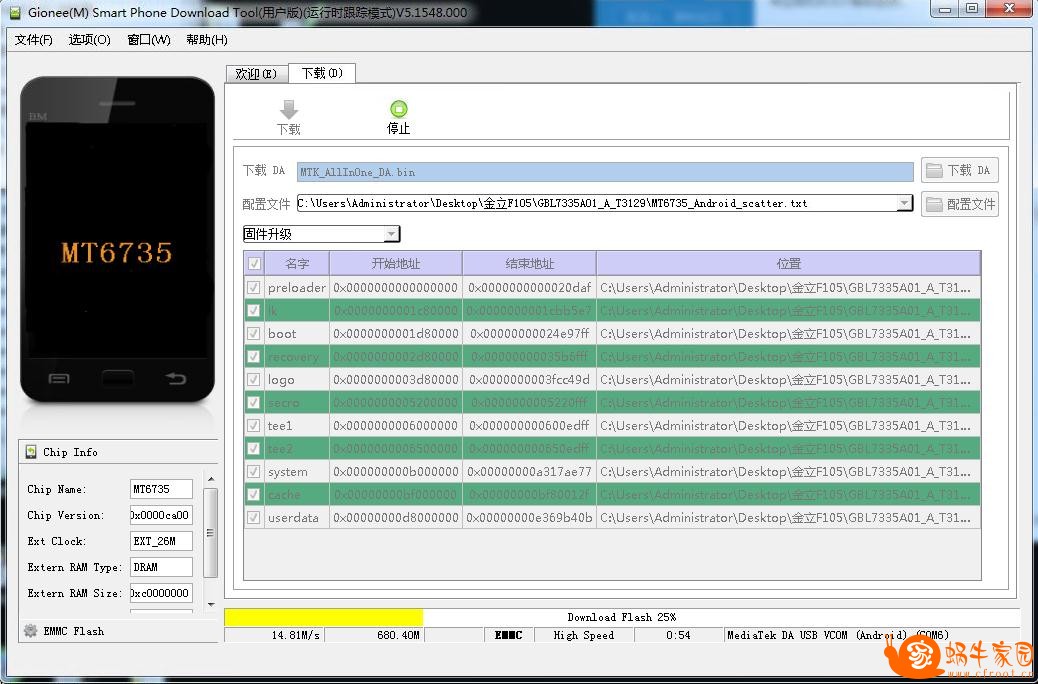
Task: Open the scatter file path dropdown
Action: click(x=904, y=203)
